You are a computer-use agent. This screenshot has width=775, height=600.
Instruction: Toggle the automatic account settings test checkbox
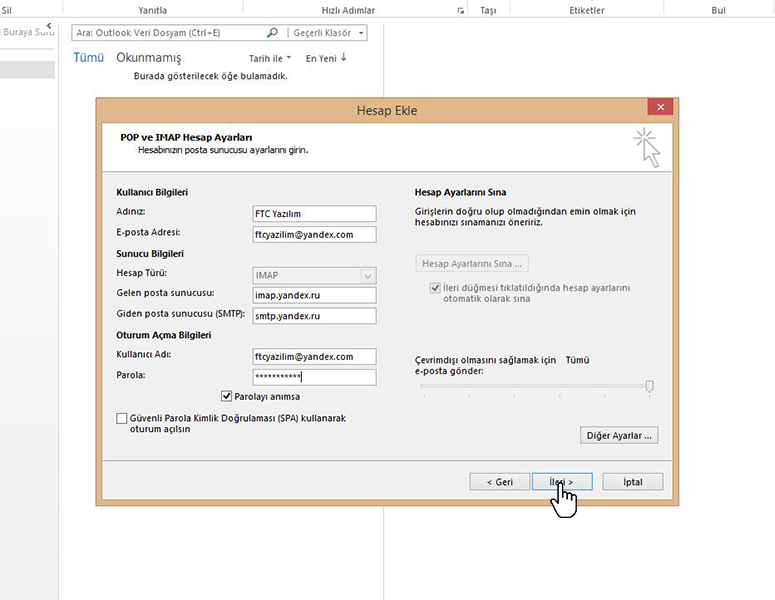pos(435,288)
